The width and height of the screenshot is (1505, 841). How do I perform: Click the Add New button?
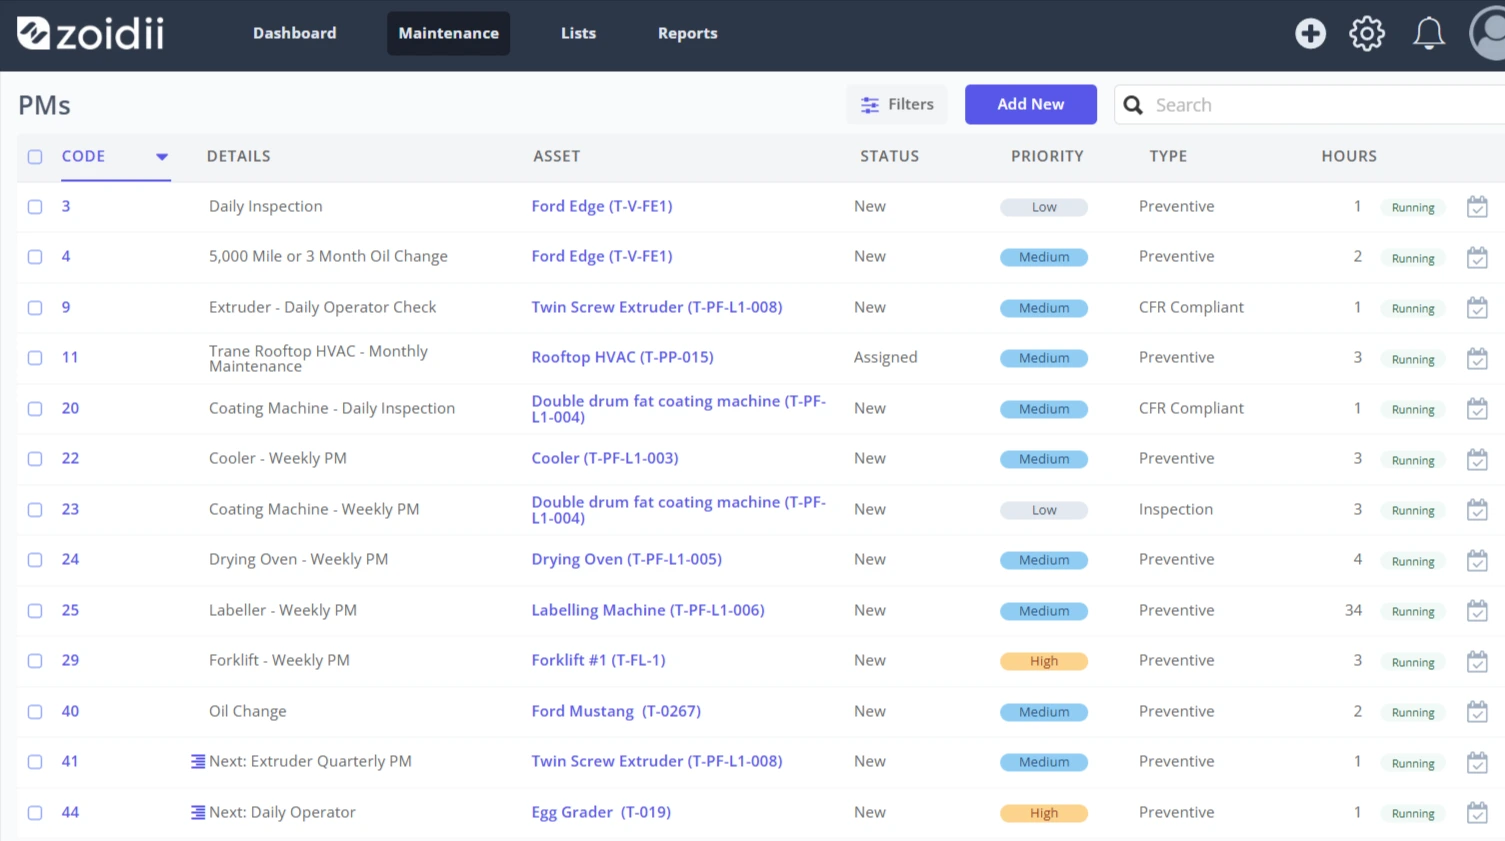(x=1031, y=104)
